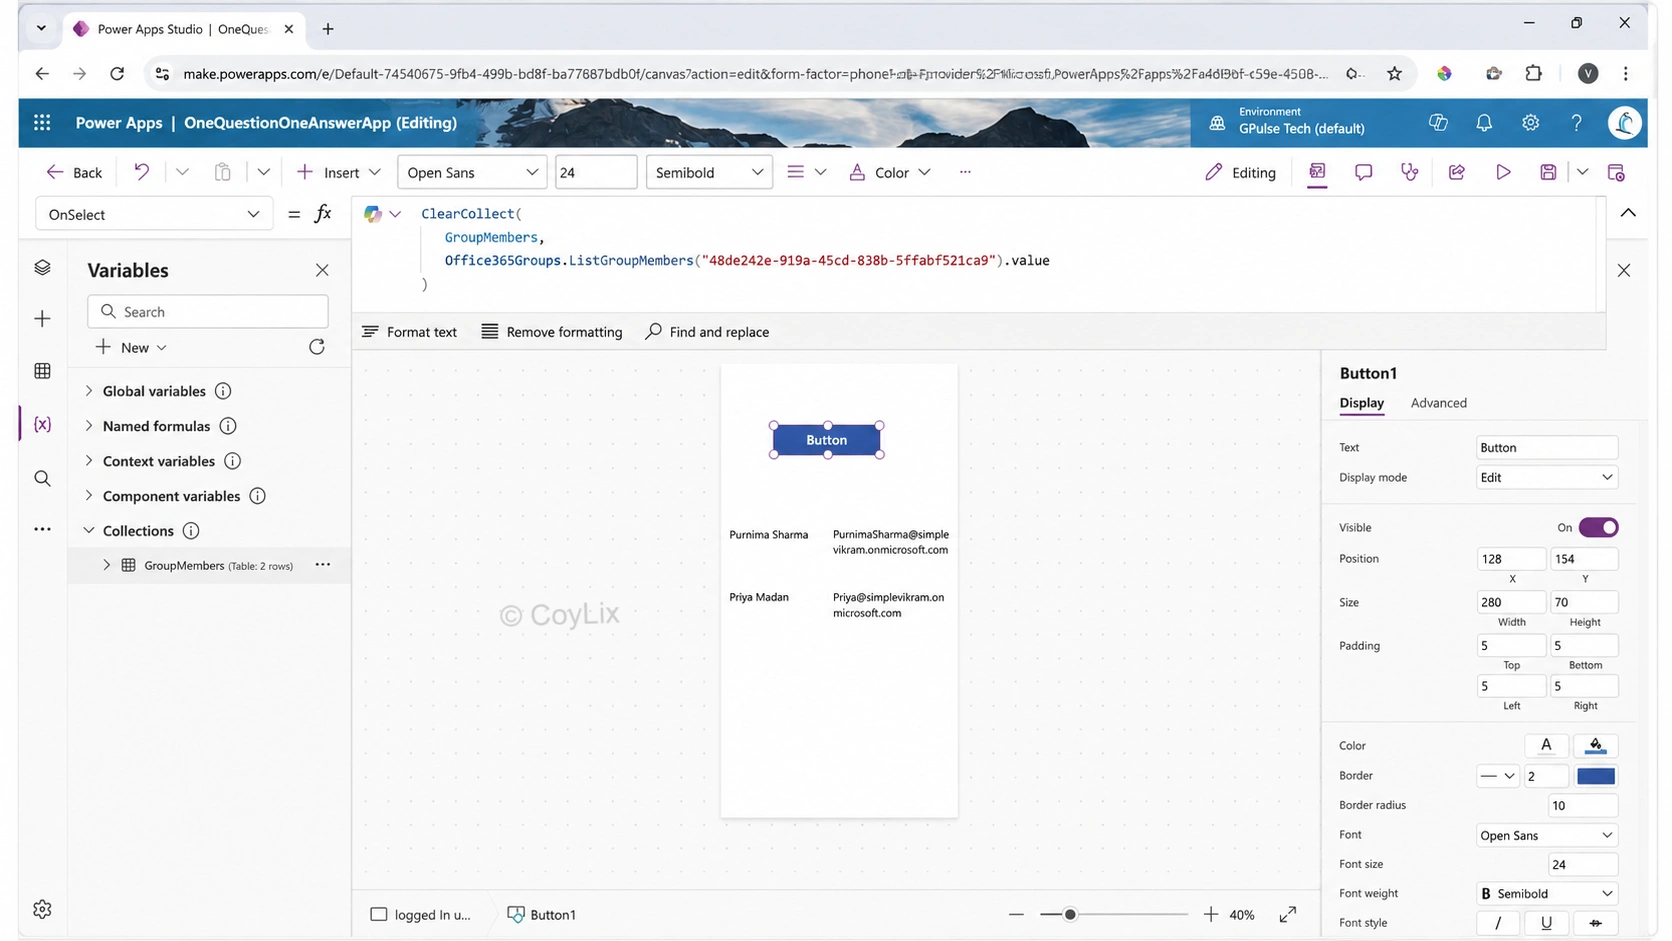Image resolution: width=1672 pixels, height=941 pixels.
Task: Open more options ellipsis in sidebar
Action: pyautogui.click(x=42, y=529)
